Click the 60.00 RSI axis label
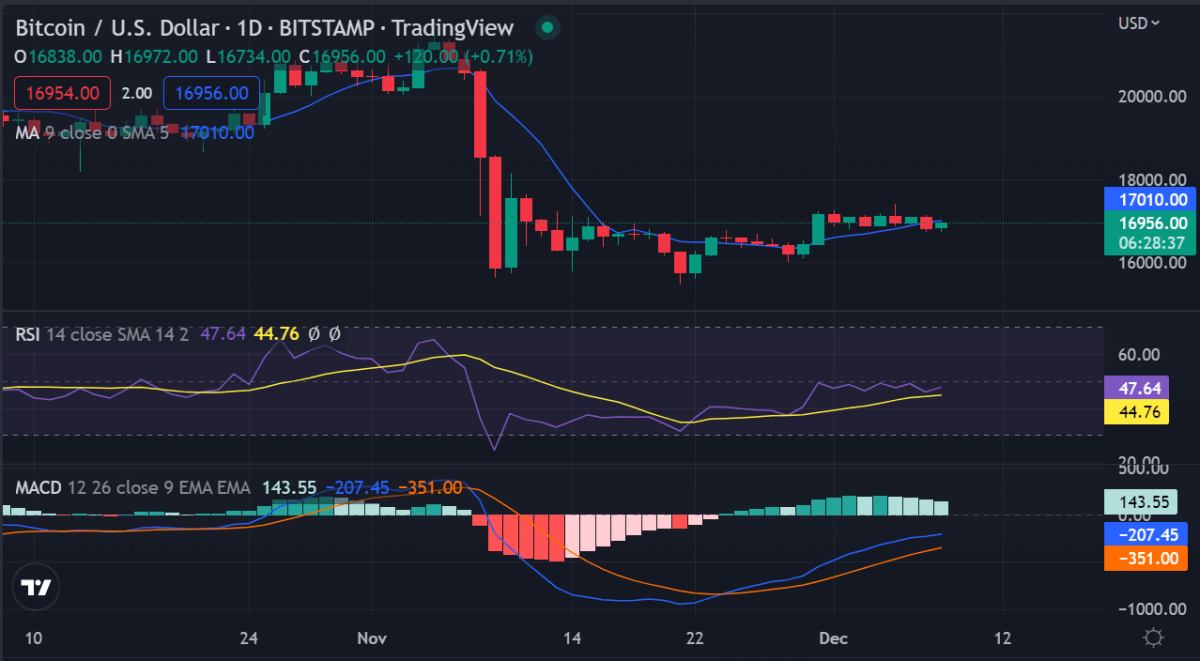This screenshot has height=661, width=1200. click(1139, 354)
